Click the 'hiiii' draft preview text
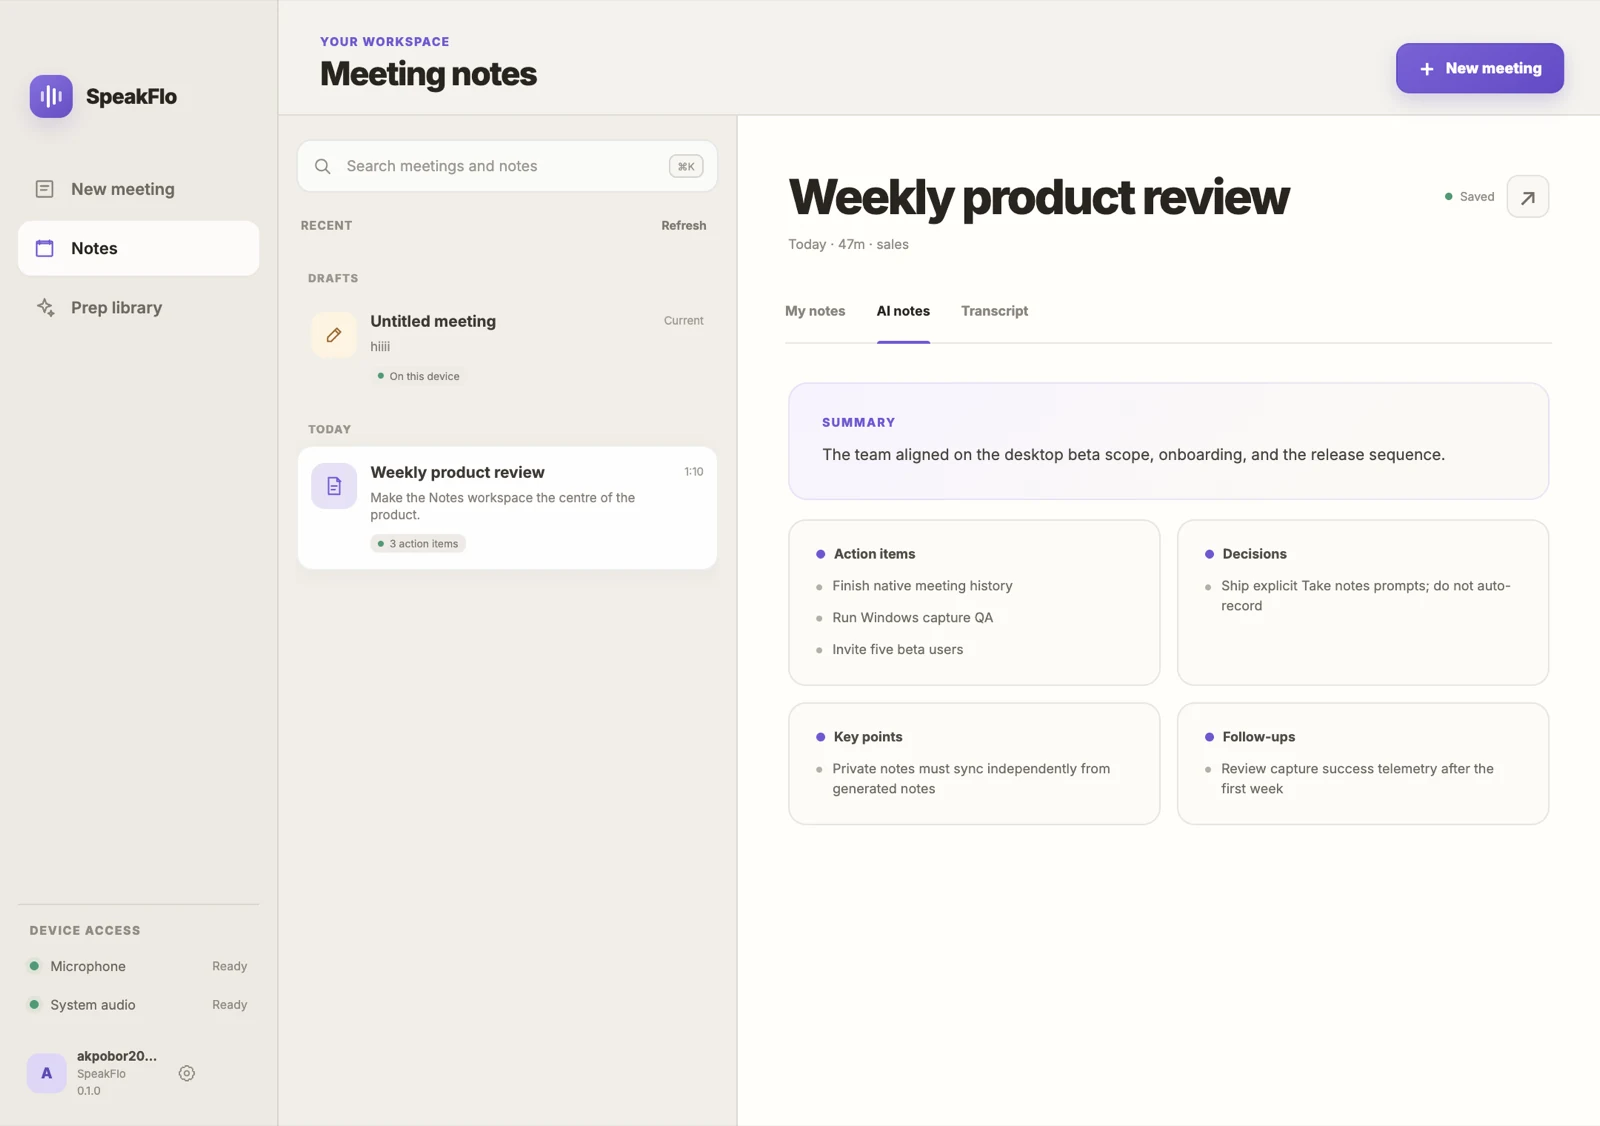The height and width of the screenshot is (1126, 1600). click(380, 347)
